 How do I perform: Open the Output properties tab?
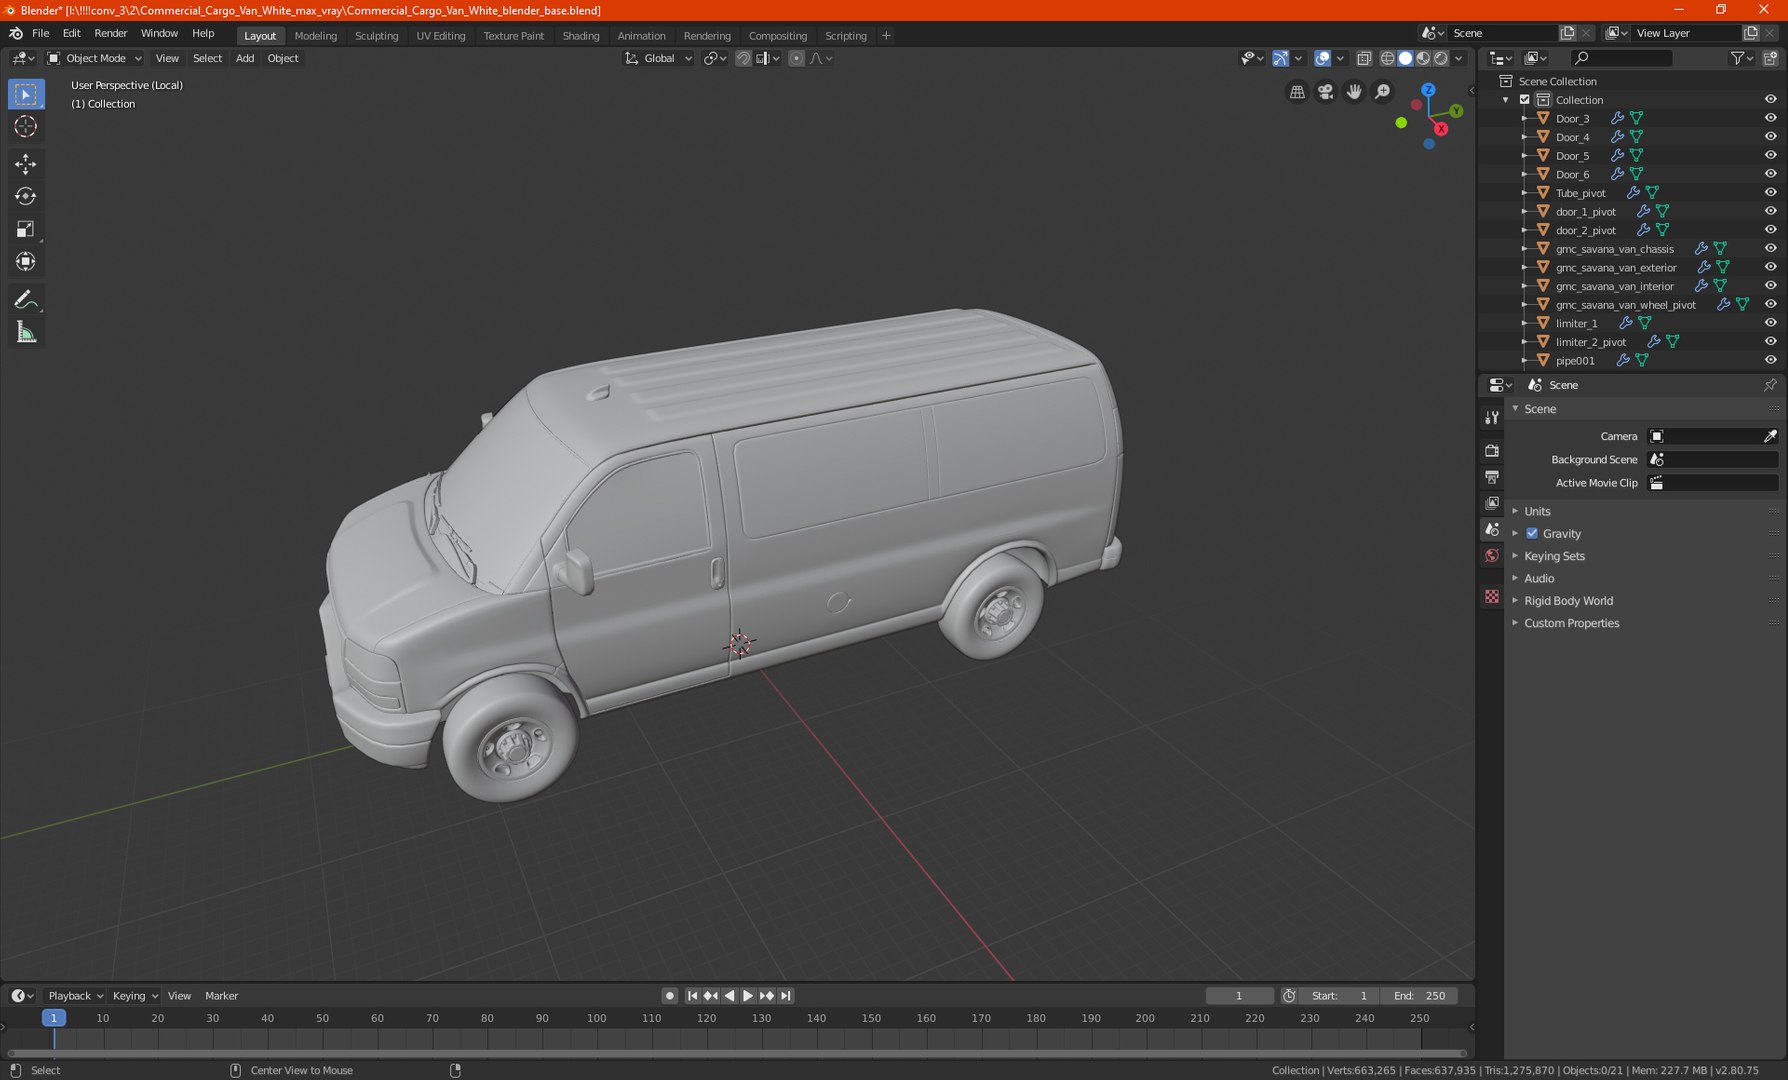coord(1492,477)
